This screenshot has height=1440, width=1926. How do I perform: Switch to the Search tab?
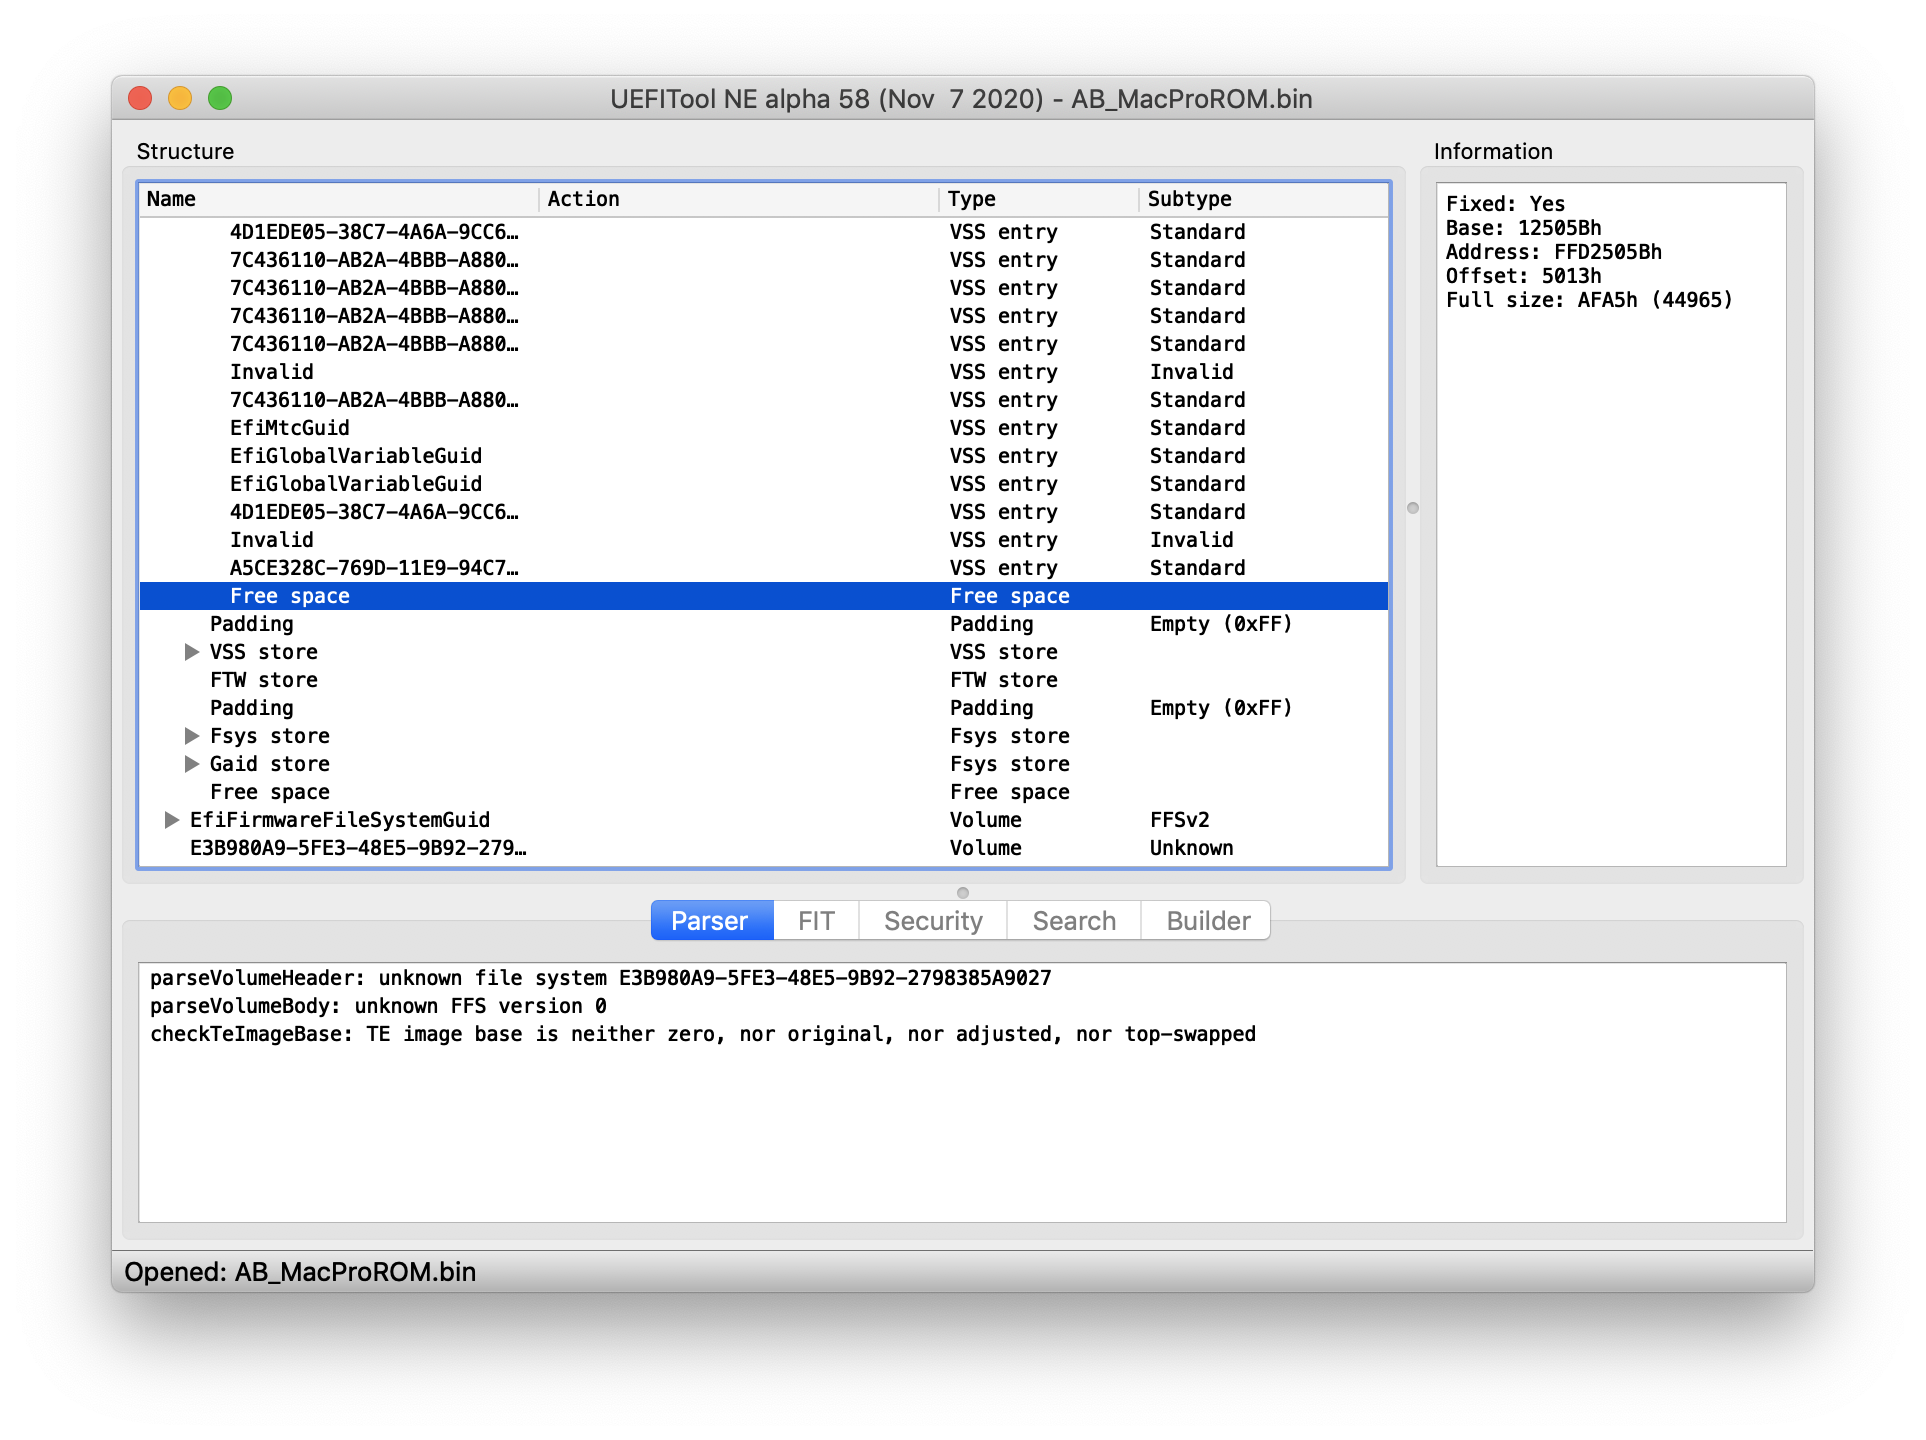click(x=1073, y=921)
